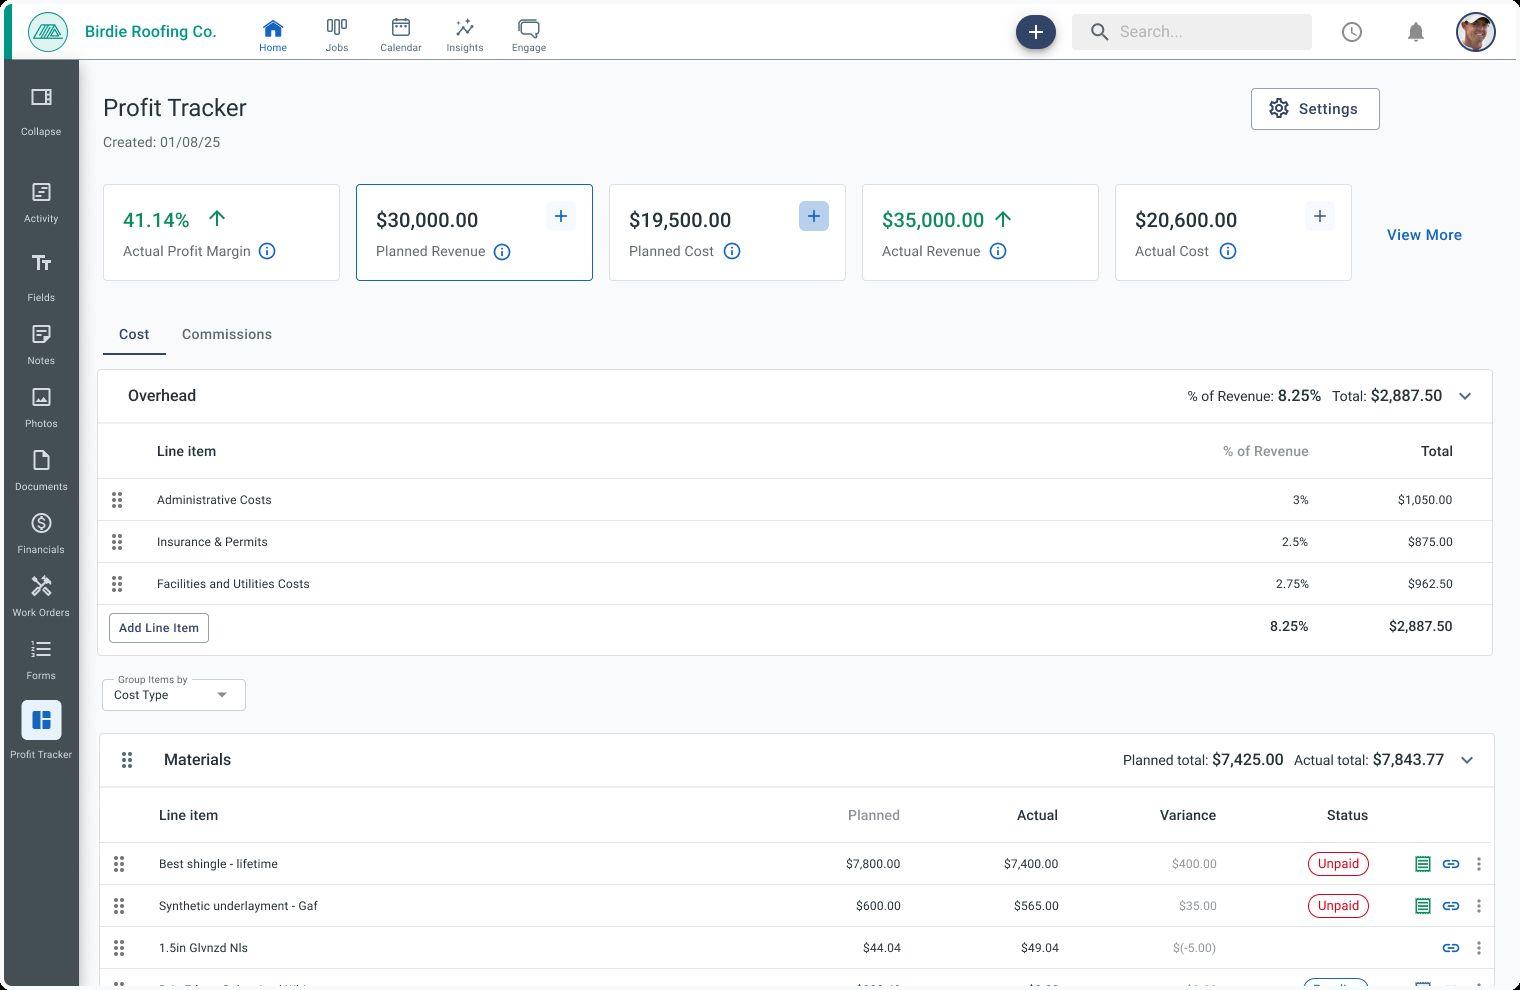This screenshot has width=1520, height=990.
Task: Open Engage in top navigation
Action: click(529, 34)
